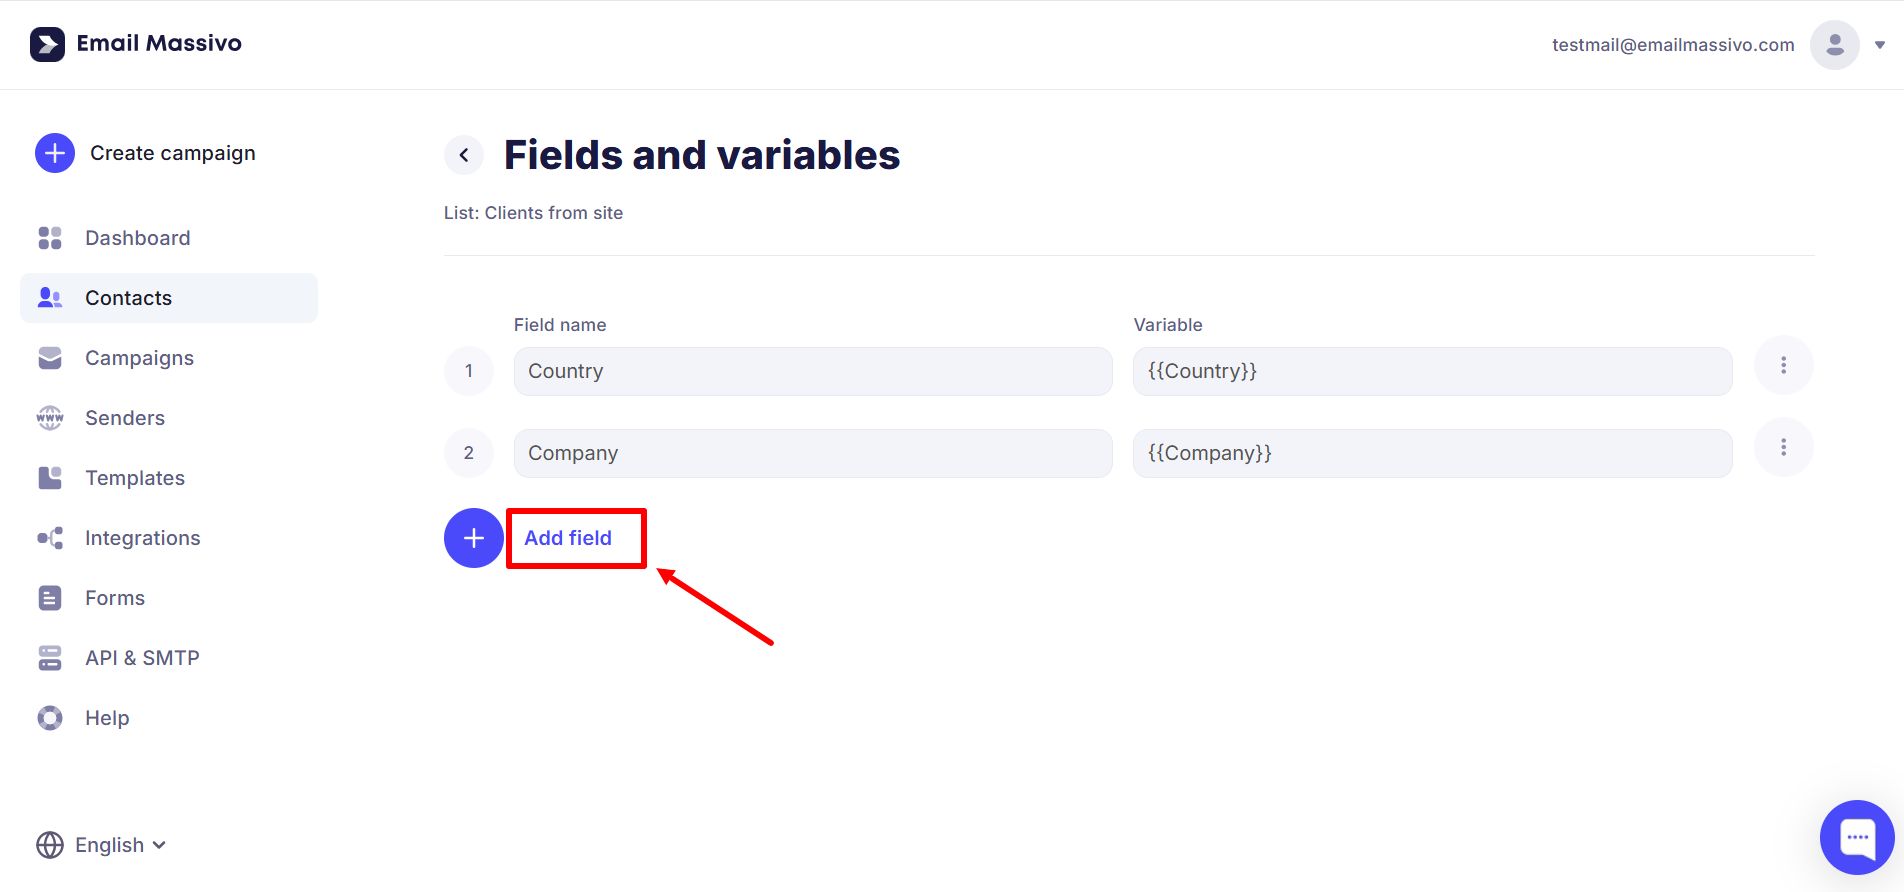Image resolution: width=1904 pixels, height=892 pixels.
Task: Open Help via lifebuoy icon
Action: pyautogui.click(x=50, y=718)
